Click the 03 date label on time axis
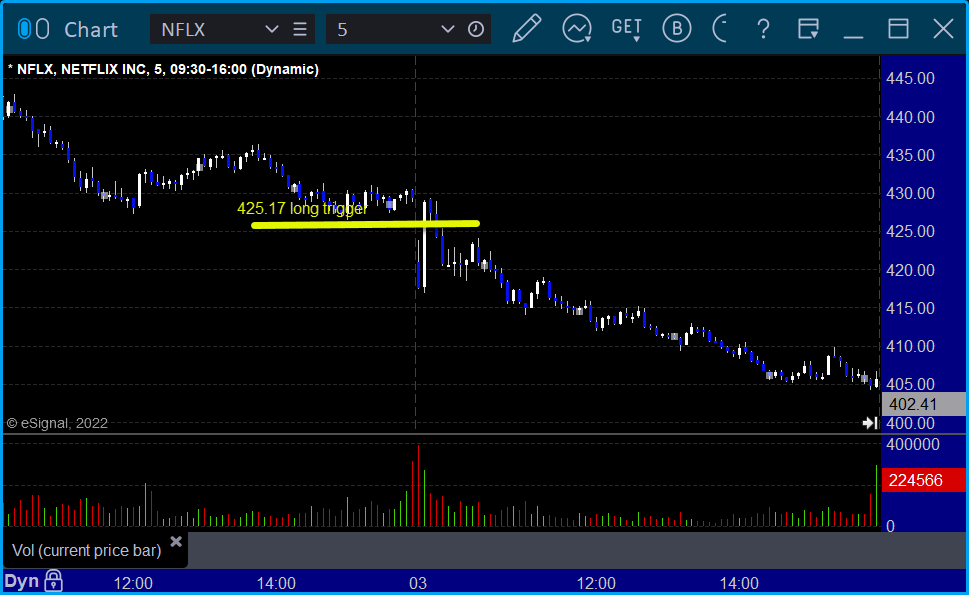The height and width of the screenshot is (595, 969). [418, 583]
